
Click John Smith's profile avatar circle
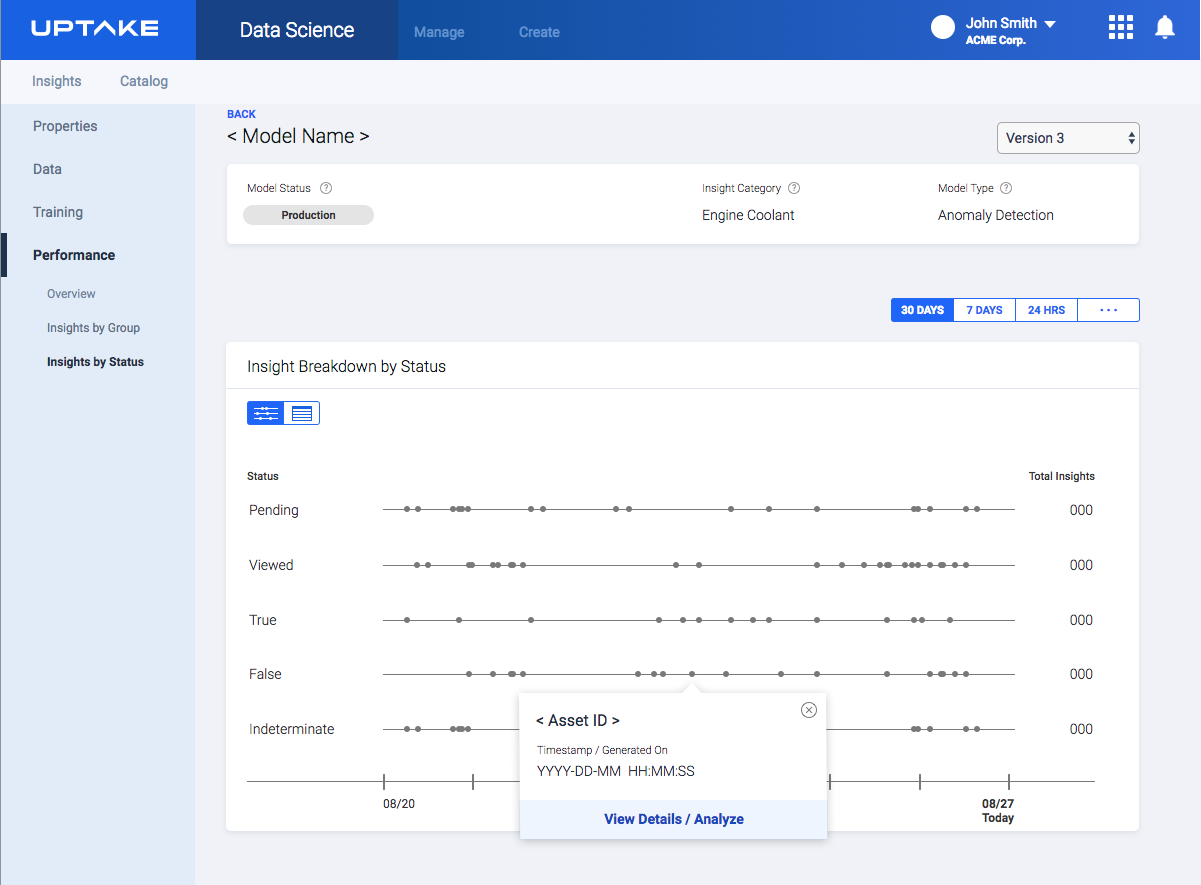(943, 27)
